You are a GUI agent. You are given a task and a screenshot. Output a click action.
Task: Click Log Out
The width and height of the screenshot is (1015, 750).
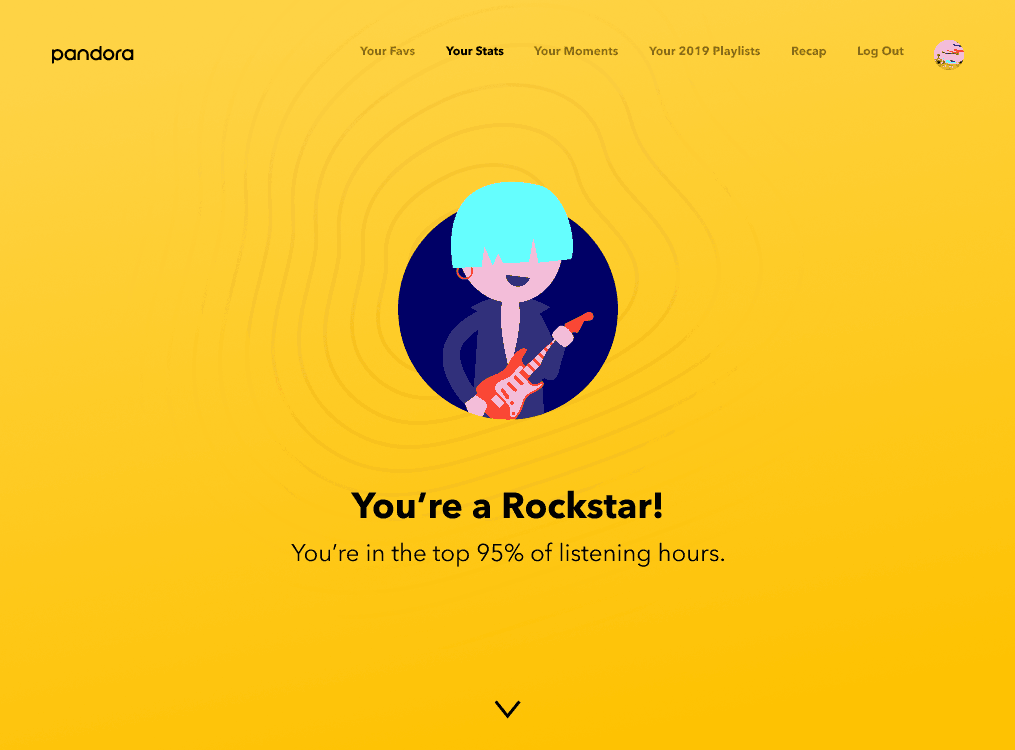tap(880, 51)
